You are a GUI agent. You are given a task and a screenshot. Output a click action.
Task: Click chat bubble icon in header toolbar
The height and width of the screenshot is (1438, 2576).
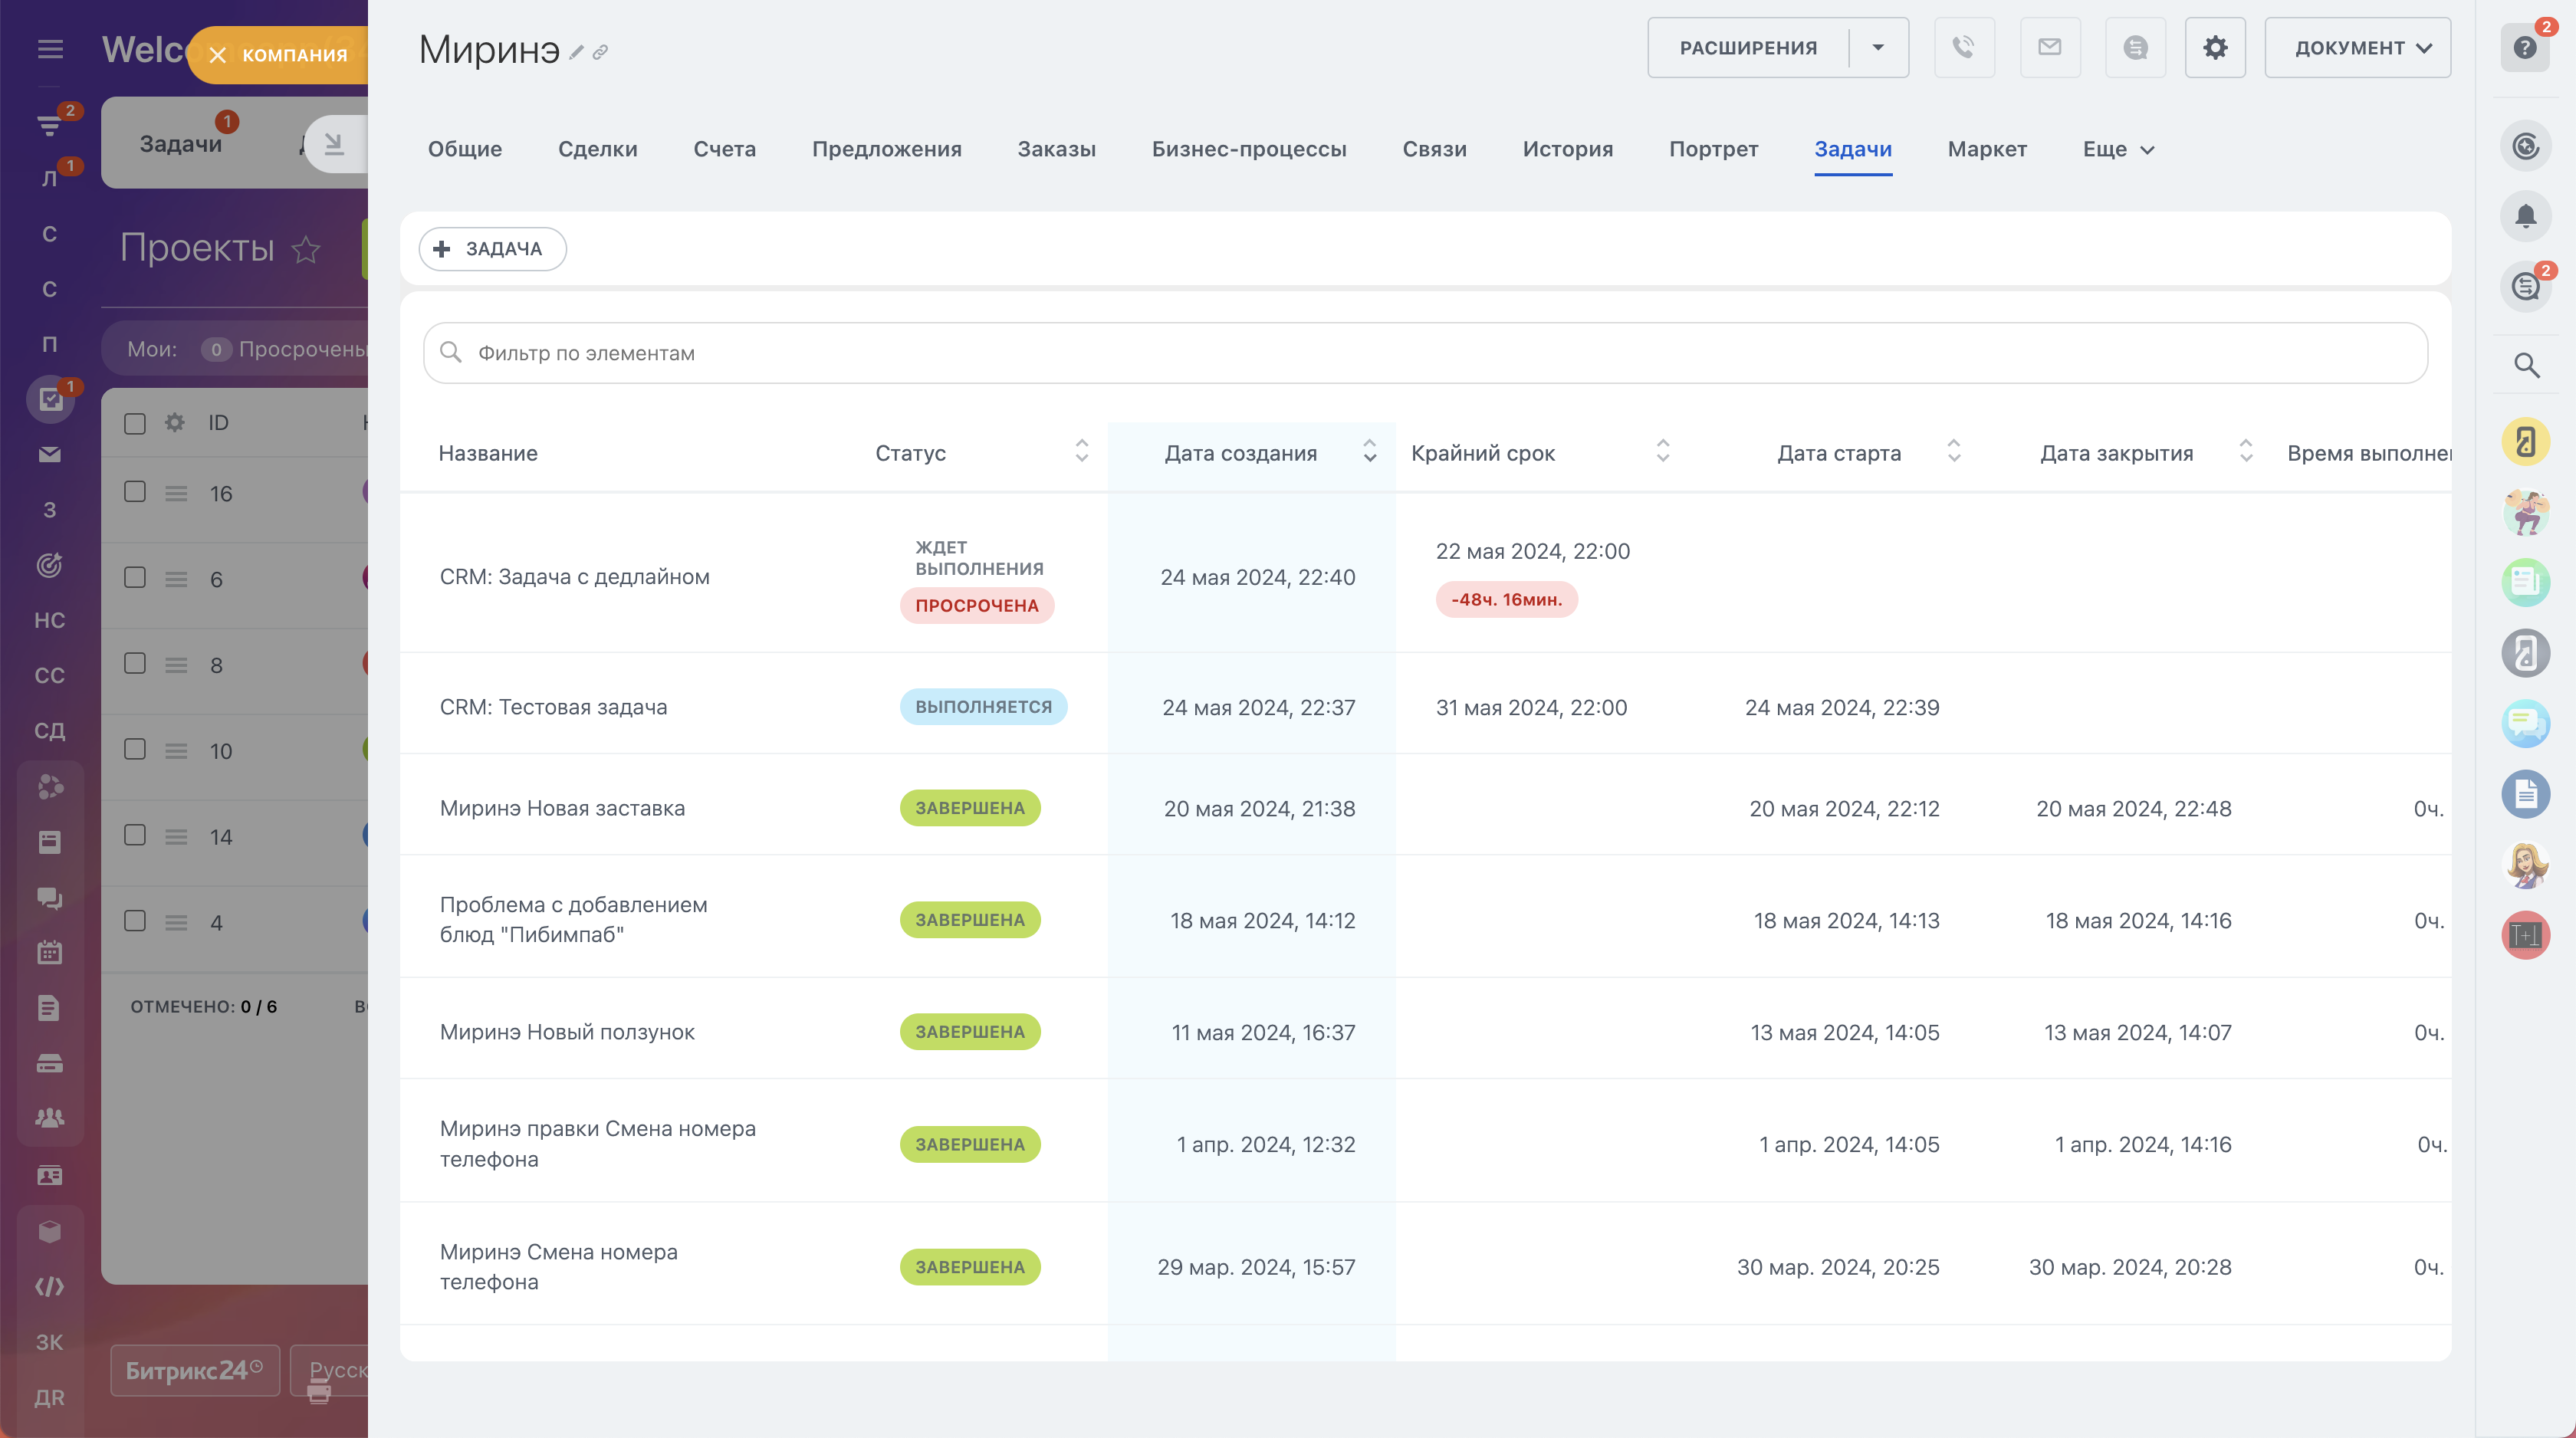(2135, 47)
